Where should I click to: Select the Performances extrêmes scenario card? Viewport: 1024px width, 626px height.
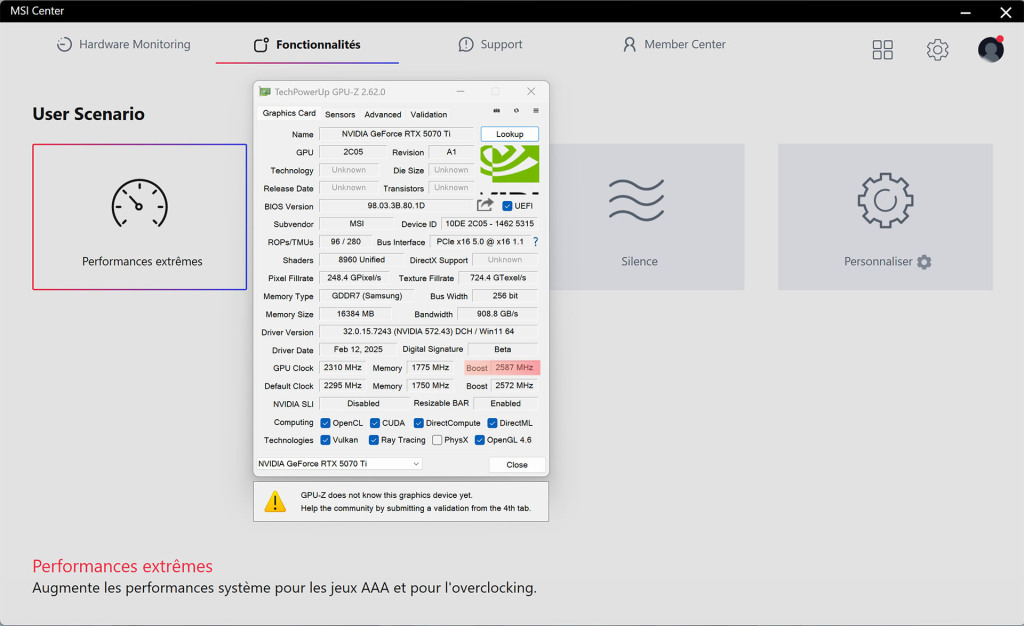pos(140,217)
